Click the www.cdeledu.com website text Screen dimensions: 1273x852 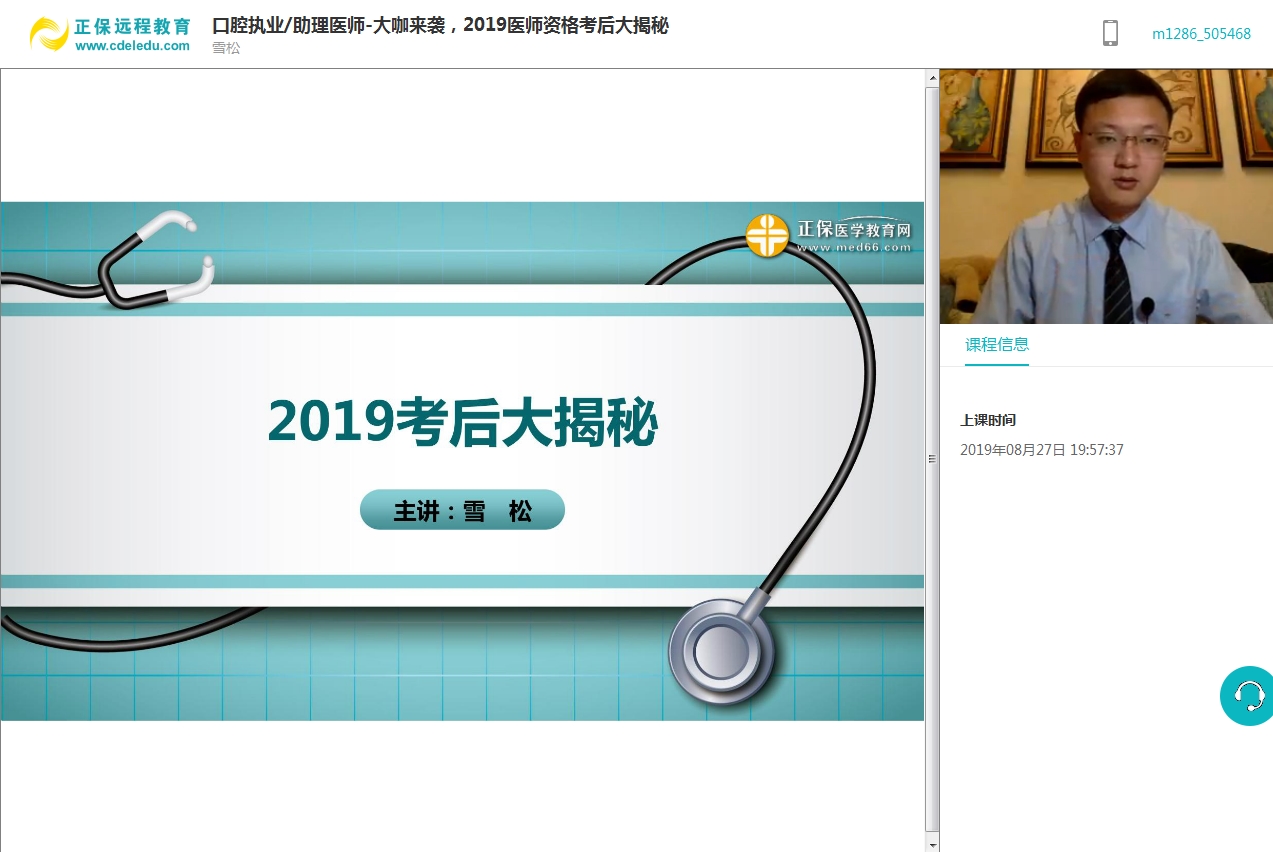pyautogui.click(x=132, y=46)
